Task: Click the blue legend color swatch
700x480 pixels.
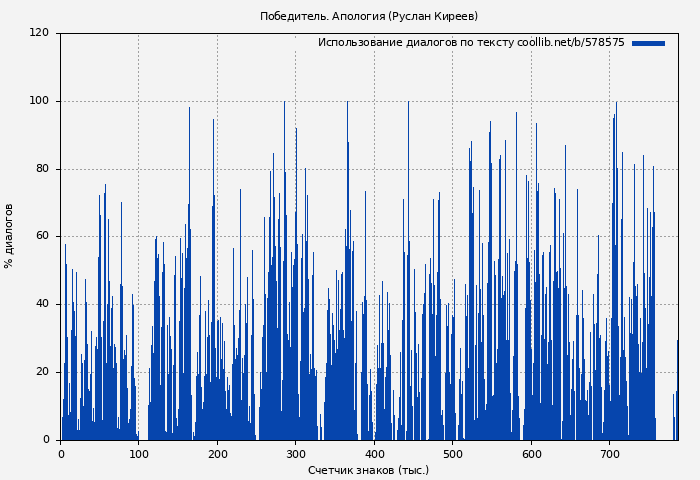Action: (648, 43)
